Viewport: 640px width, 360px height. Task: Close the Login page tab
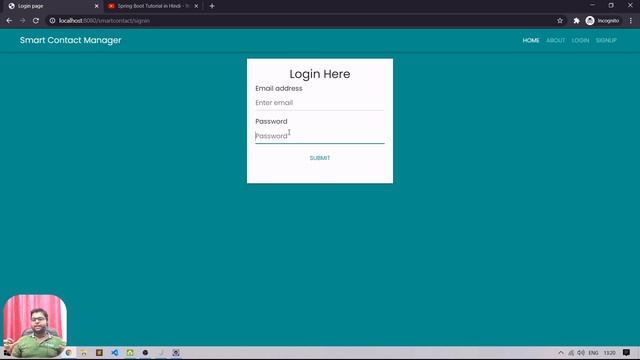tap(97, 6)
